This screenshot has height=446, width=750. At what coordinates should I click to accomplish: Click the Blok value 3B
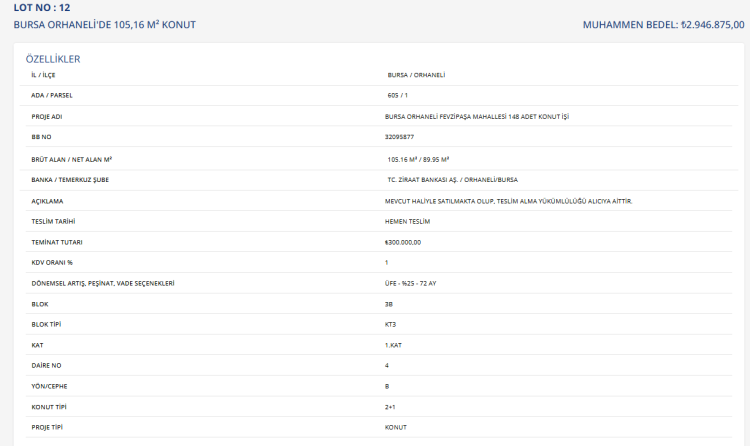388,304
